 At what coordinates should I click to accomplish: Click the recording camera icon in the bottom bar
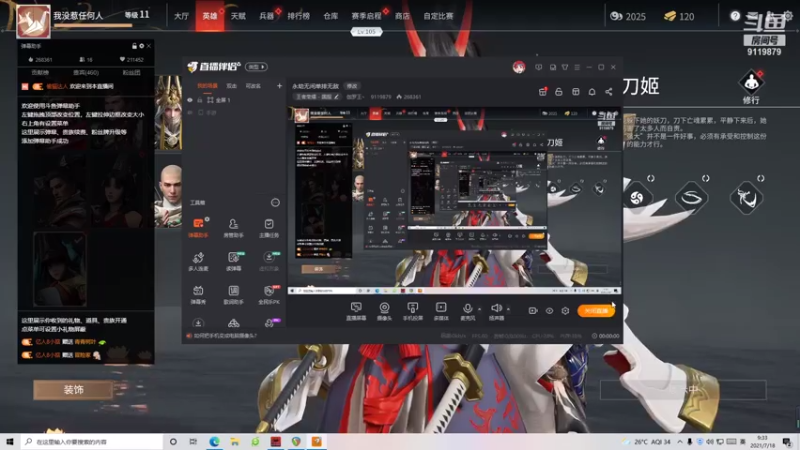pyautogui.click(x=533, y=310)
